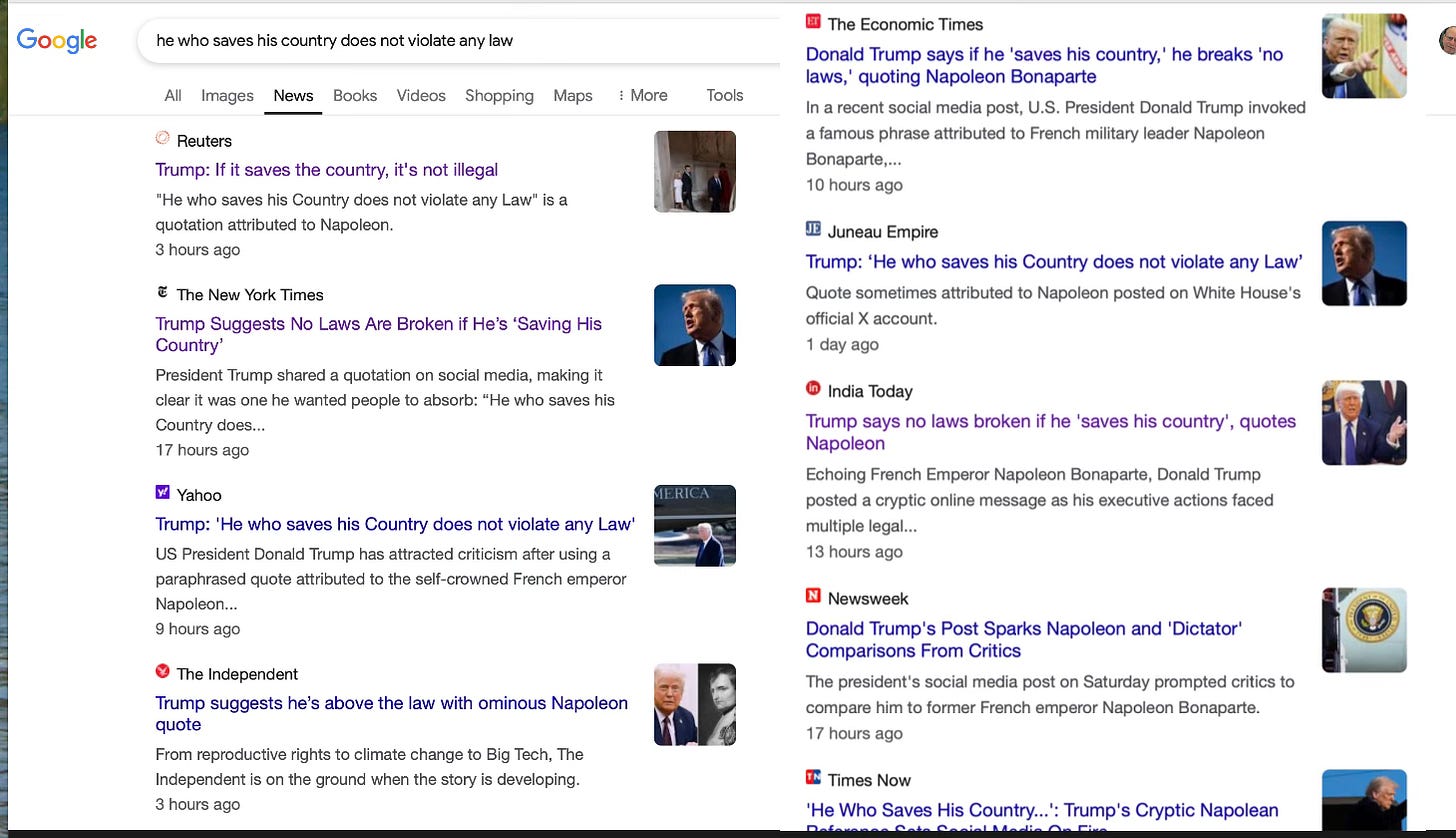
Task: Click 'The New York Times' source name
Action: 250,295
